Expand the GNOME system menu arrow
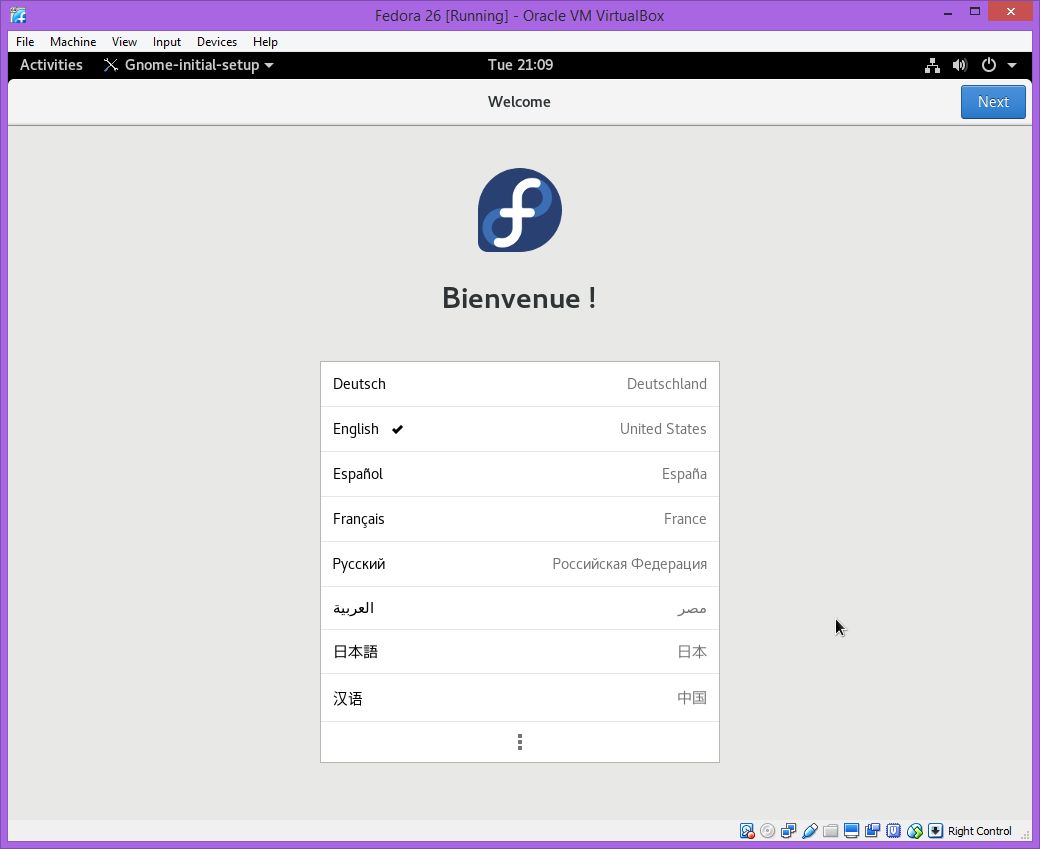This screenshot has height=849, width=1040. (1012, 65)
